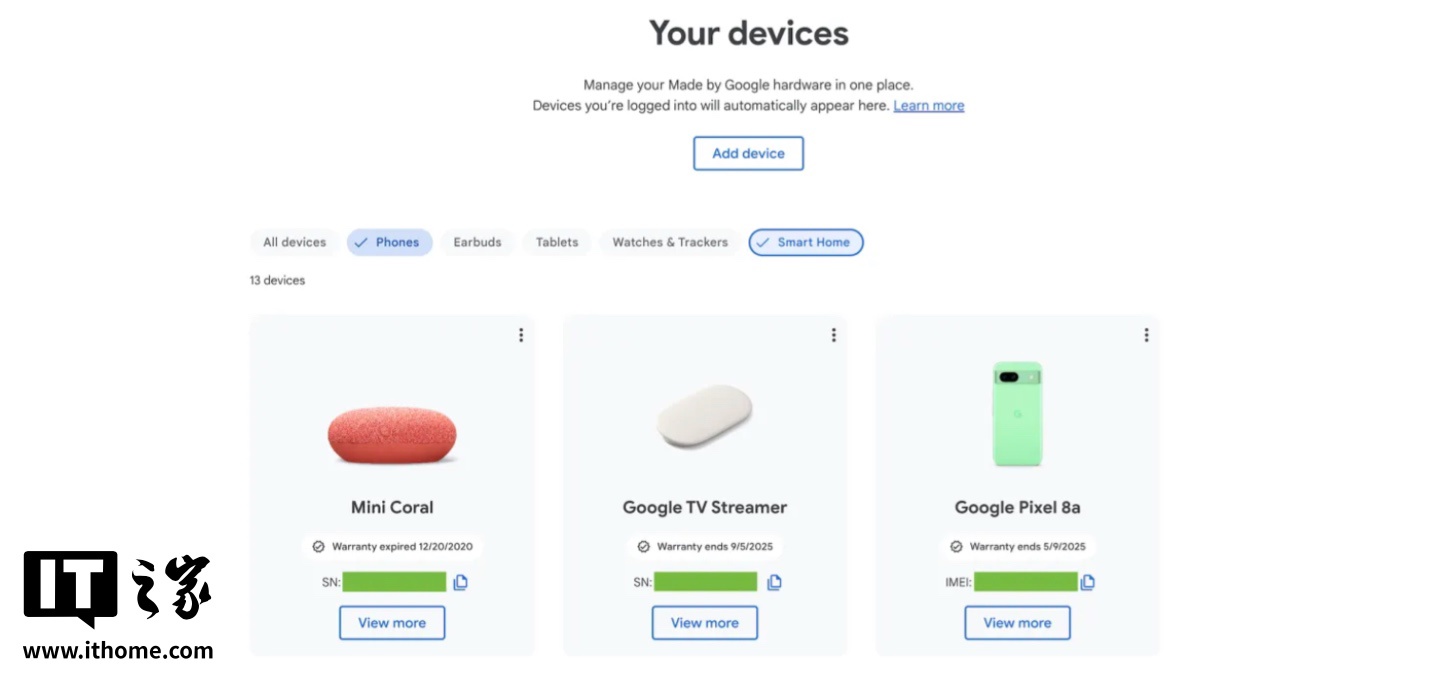Copy the Google TV Streamer serial number

pyautogui.click(x=774, y=582)
